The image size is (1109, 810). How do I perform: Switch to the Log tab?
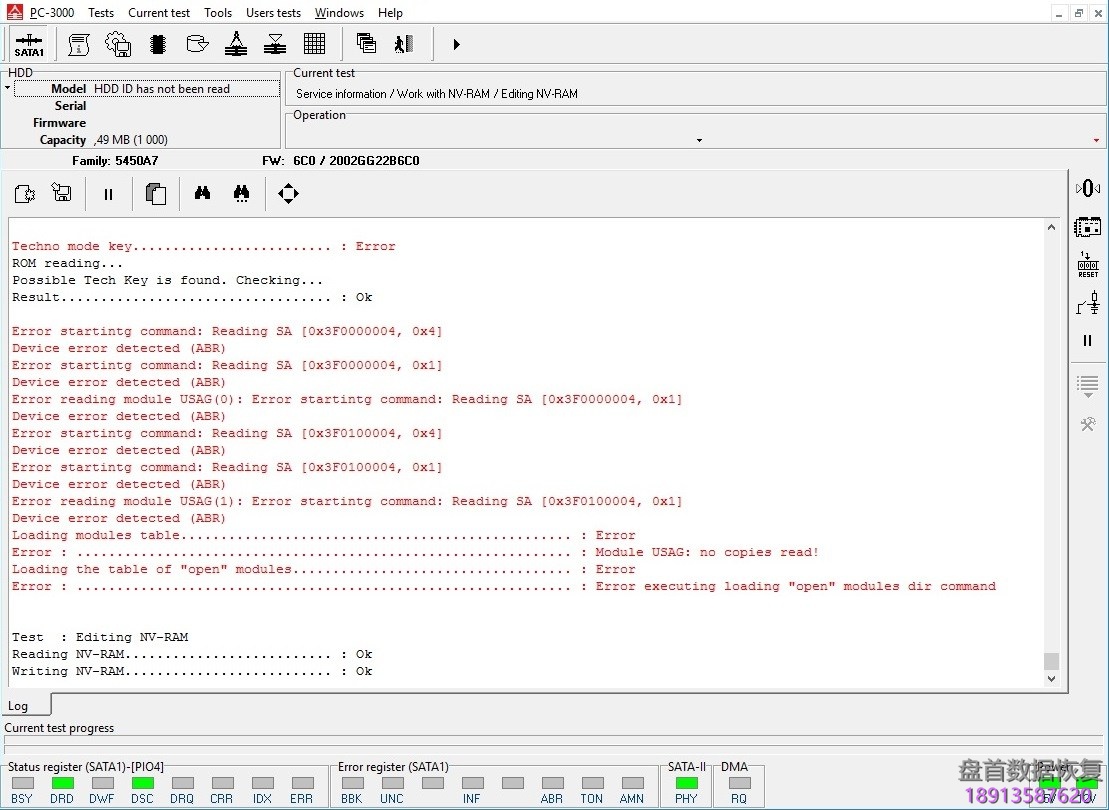[x=19, y=705]
